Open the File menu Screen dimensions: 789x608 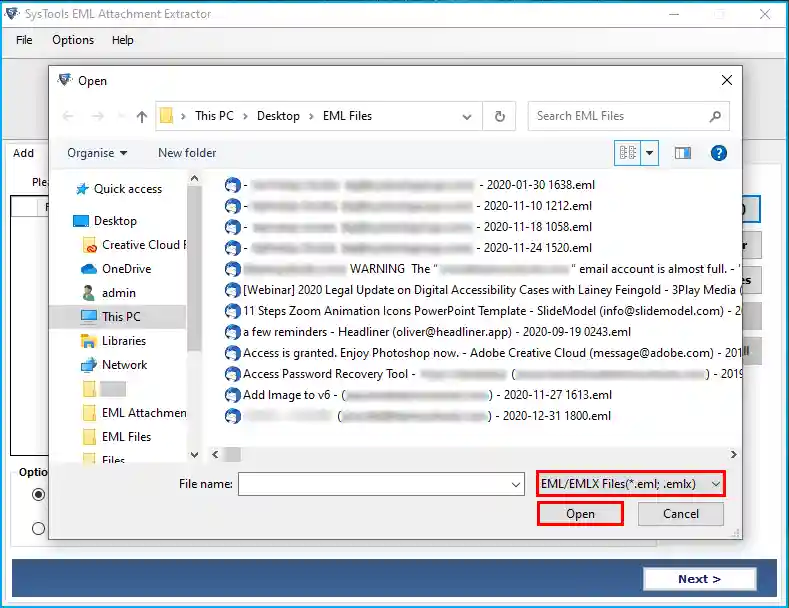point(24,40)
